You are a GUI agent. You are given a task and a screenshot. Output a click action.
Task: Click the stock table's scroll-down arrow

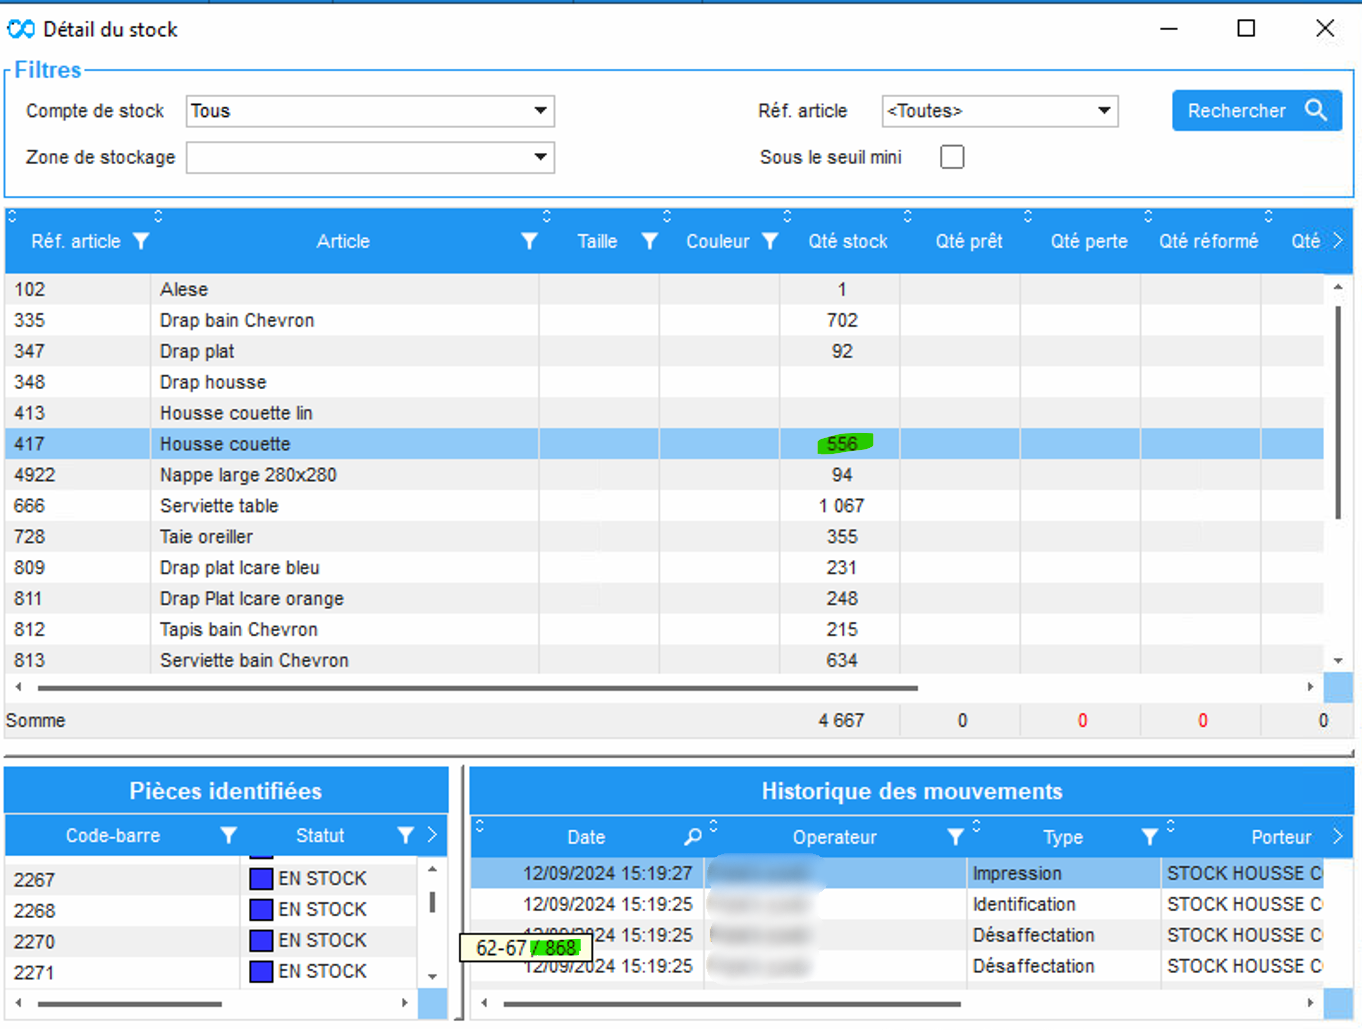pos(1338,661)
